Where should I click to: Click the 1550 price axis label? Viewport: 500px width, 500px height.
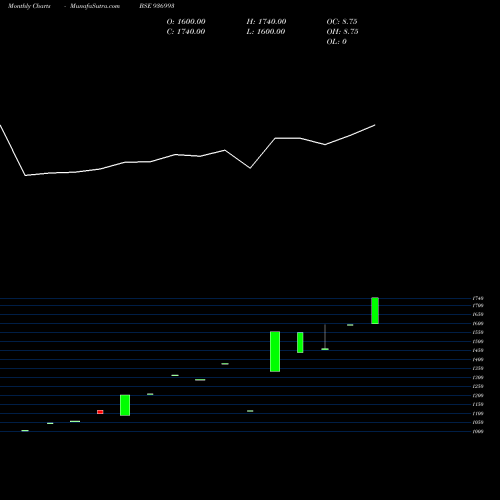coord(478,332)
